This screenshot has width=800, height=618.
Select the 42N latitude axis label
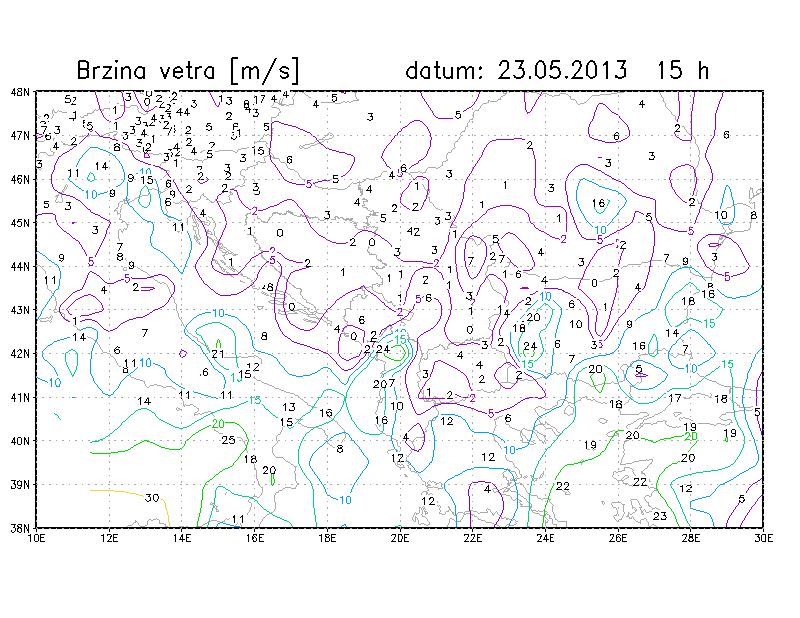(20, 353)
